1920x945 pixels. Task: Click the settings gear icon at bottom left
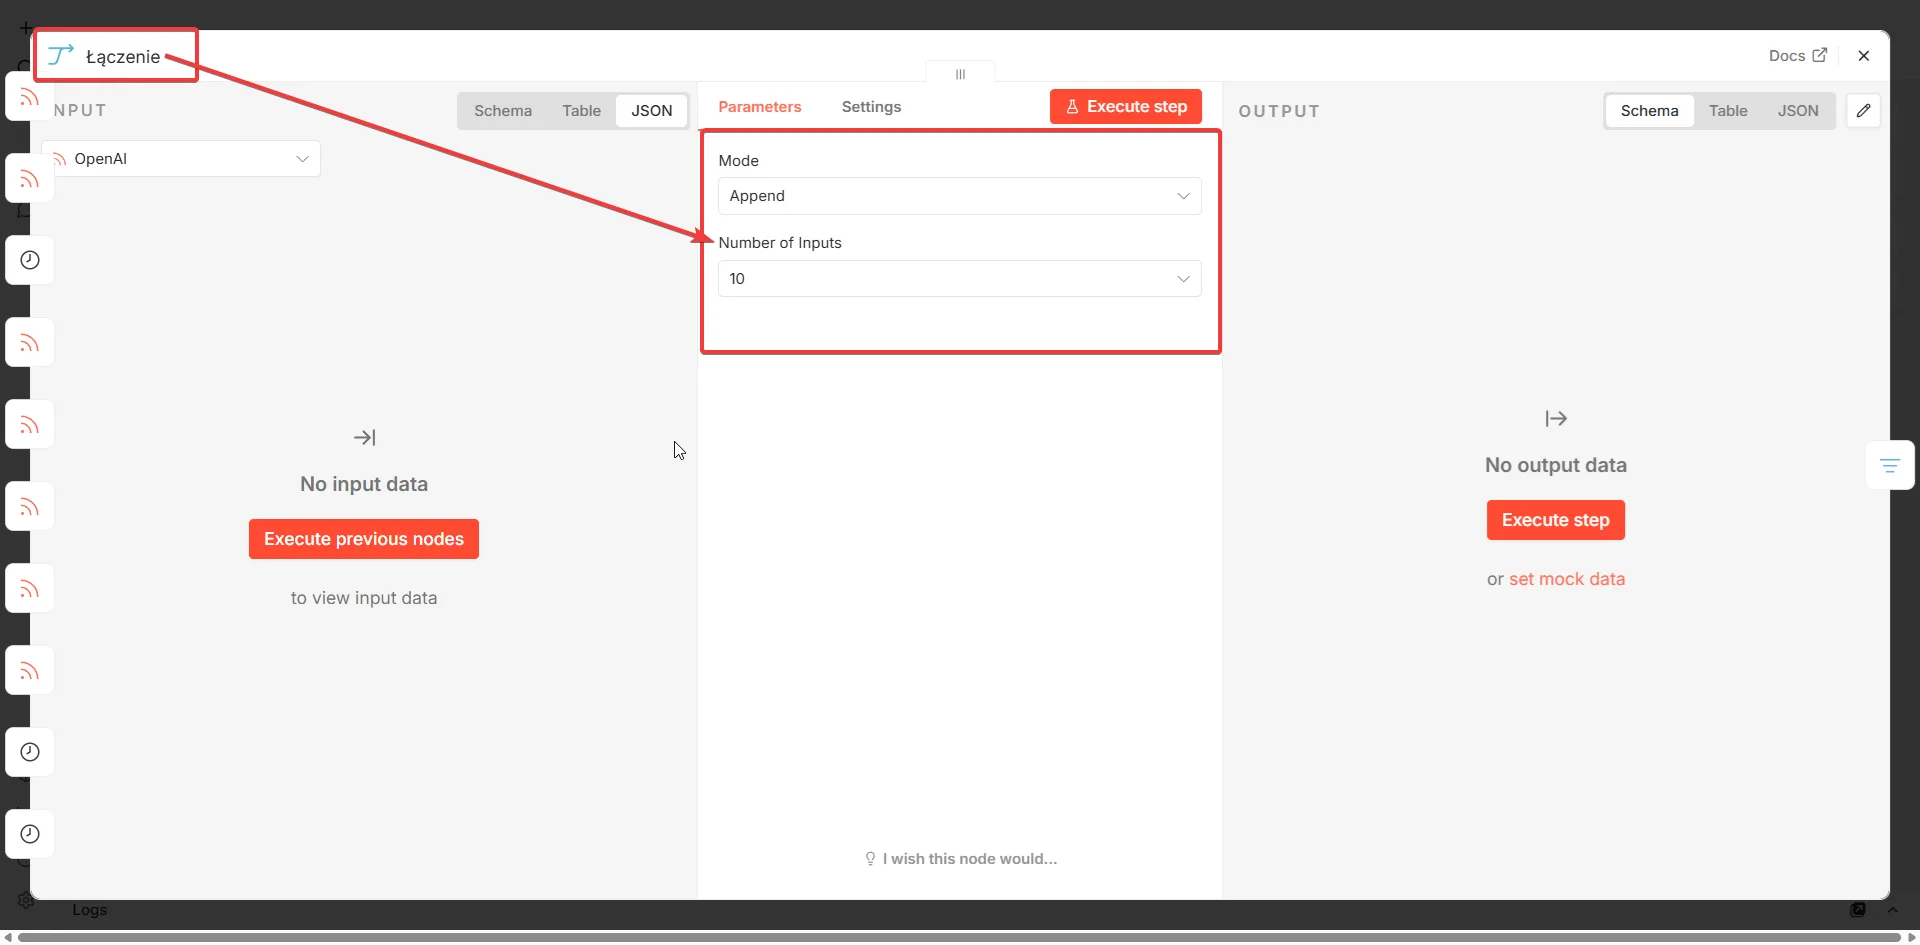[26, 901]
